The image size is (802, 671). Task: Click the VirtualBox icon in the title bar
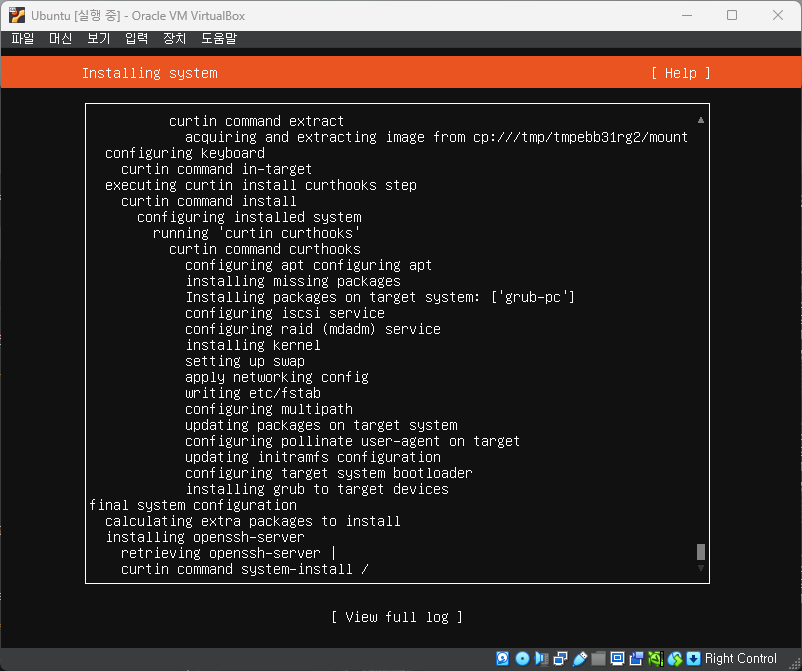(16, 15)
